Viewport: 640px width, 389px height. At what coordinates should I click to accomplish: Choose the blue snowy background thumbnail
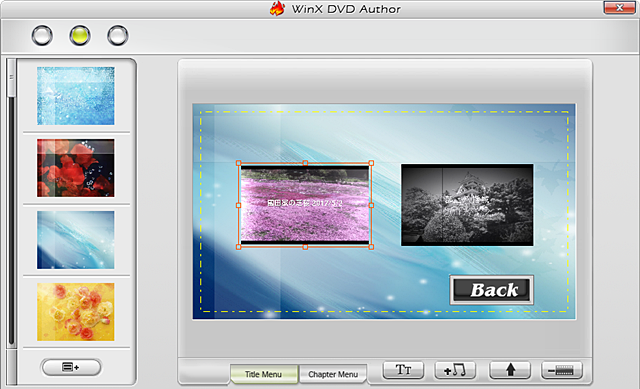click(76, 96)
